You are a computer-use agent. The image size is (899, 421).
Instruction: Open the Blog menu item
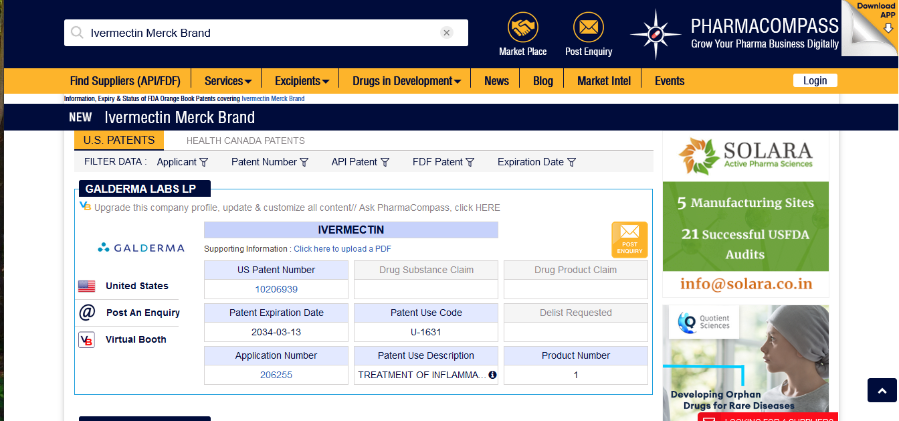543,81
